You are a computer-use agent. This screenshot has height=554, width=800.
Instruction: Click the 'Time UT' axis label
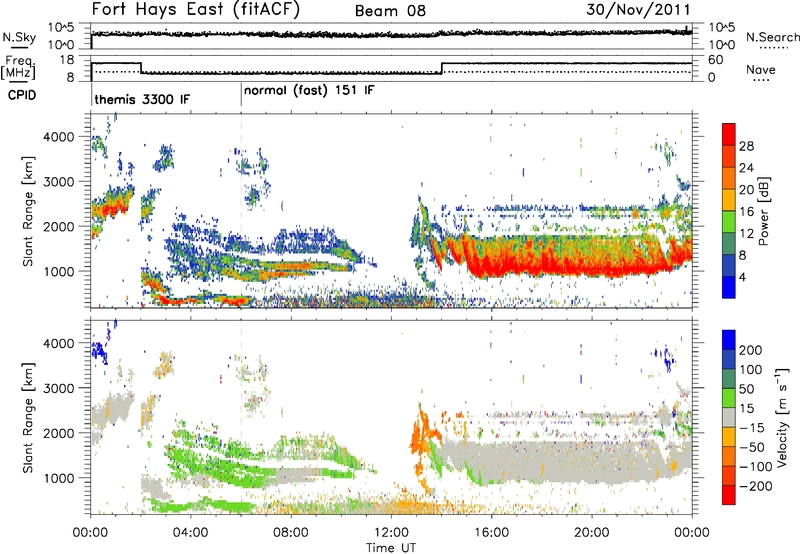click(391, 548)
